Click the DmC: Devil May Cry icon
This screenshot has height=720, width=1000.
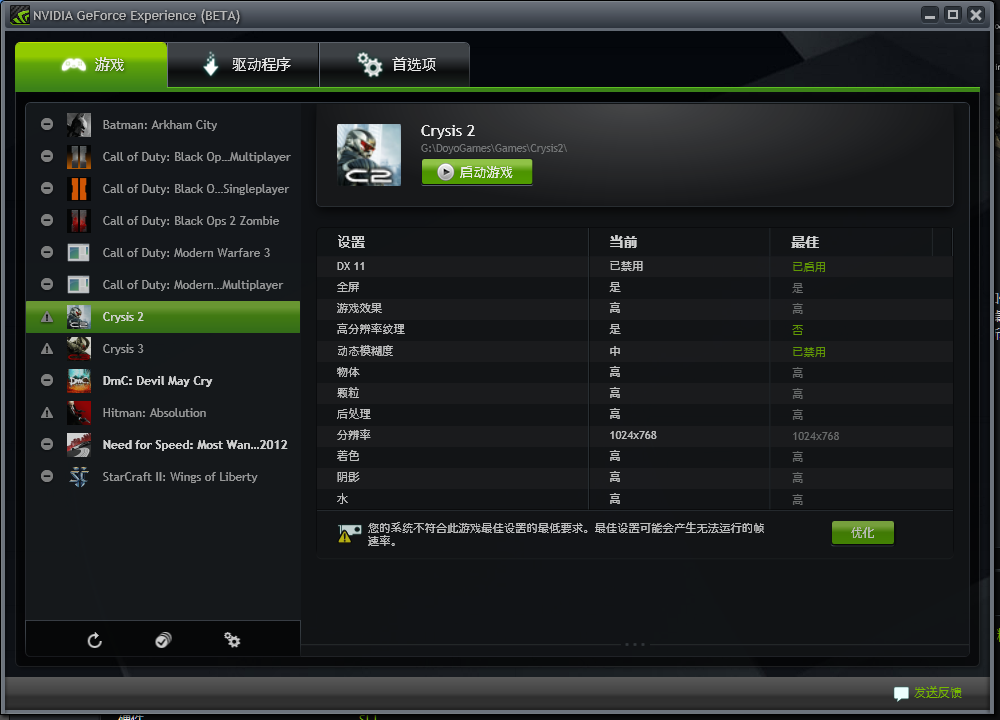[x=79, y=381]
